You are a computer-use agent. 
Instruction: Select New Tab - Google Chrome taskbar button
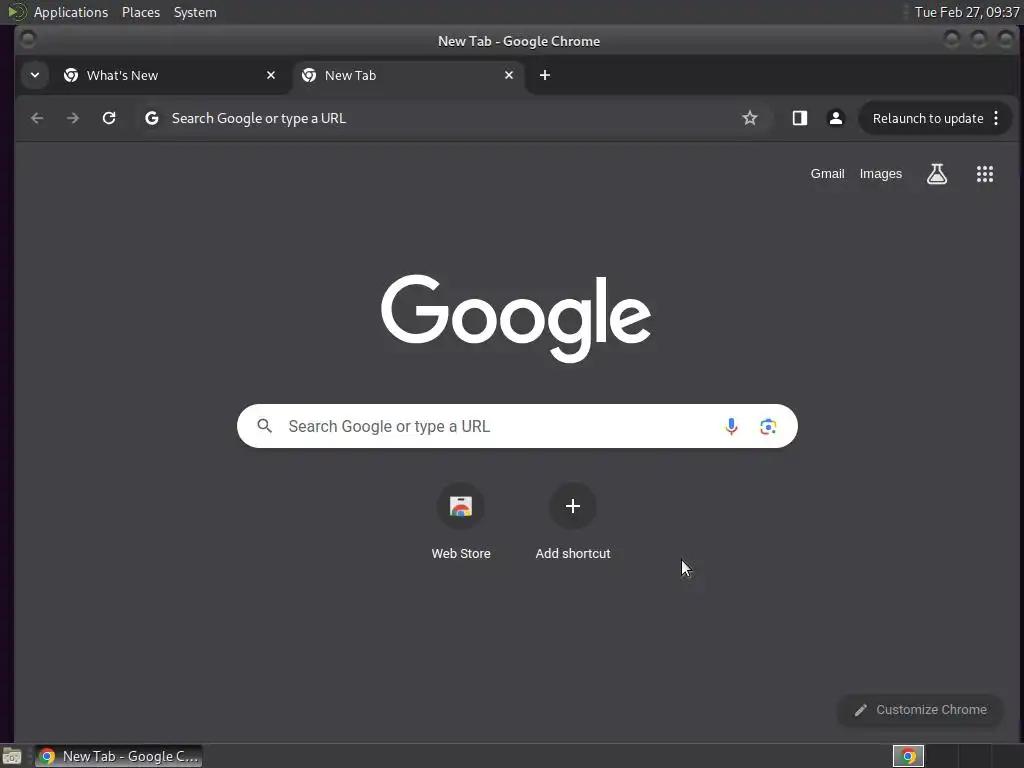pos(118,756)
